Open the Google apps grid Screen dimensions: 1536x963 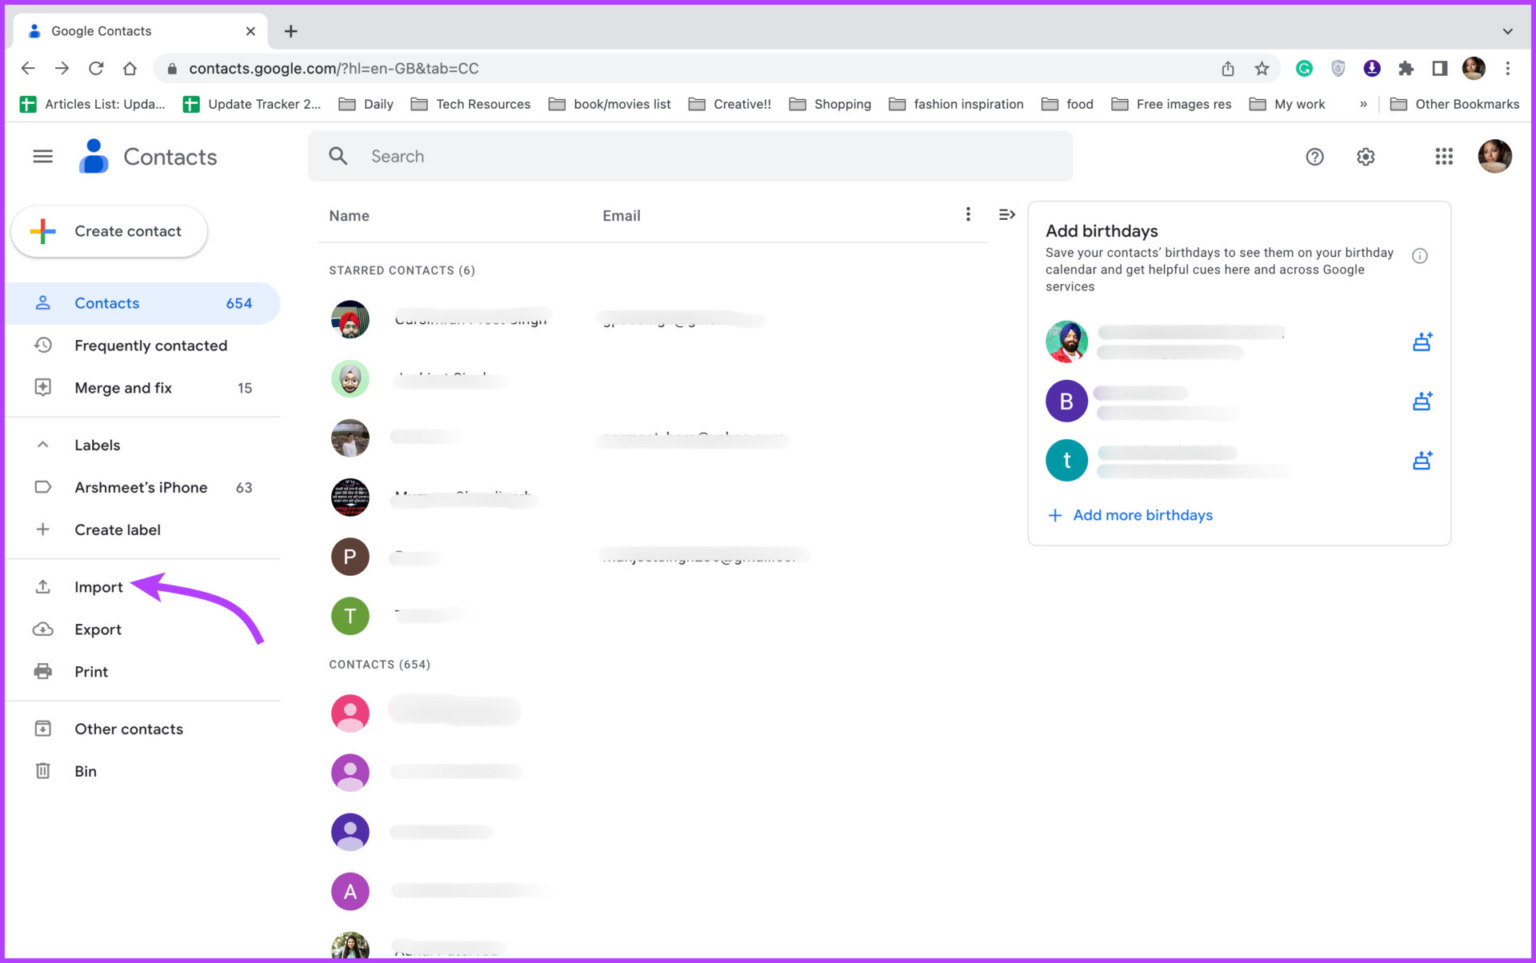pyautogui.click(x=1443, y=157)
